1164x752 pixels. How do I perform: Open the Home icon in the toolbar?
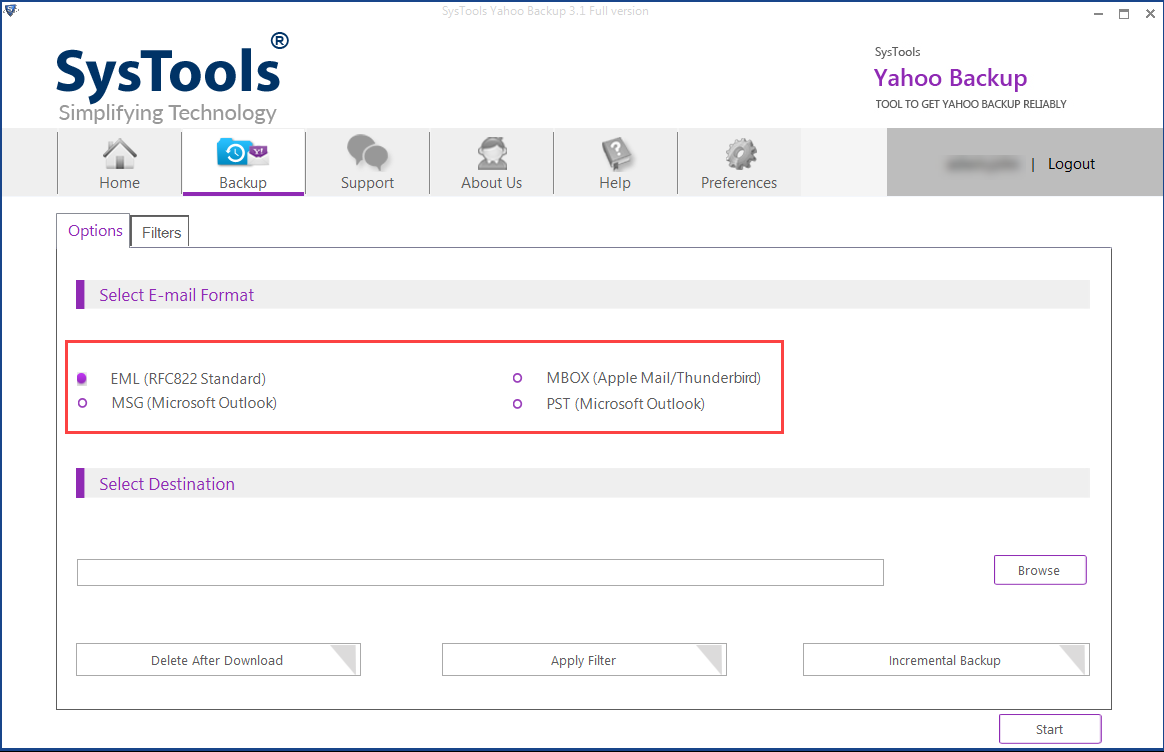click(x=119, y=163)
